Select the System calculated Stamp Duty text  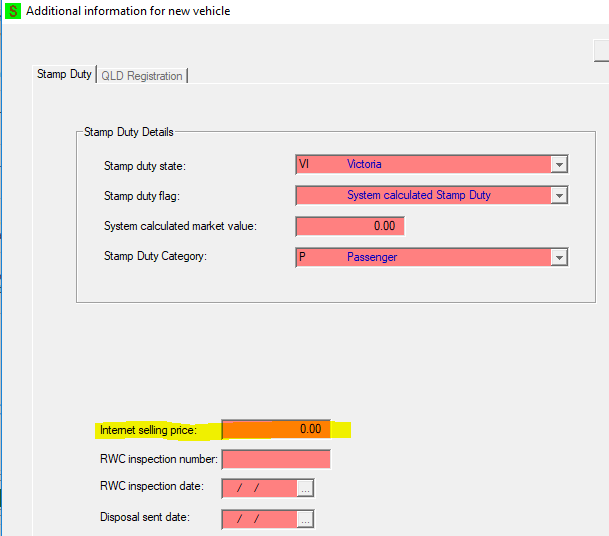click(418, 196)
